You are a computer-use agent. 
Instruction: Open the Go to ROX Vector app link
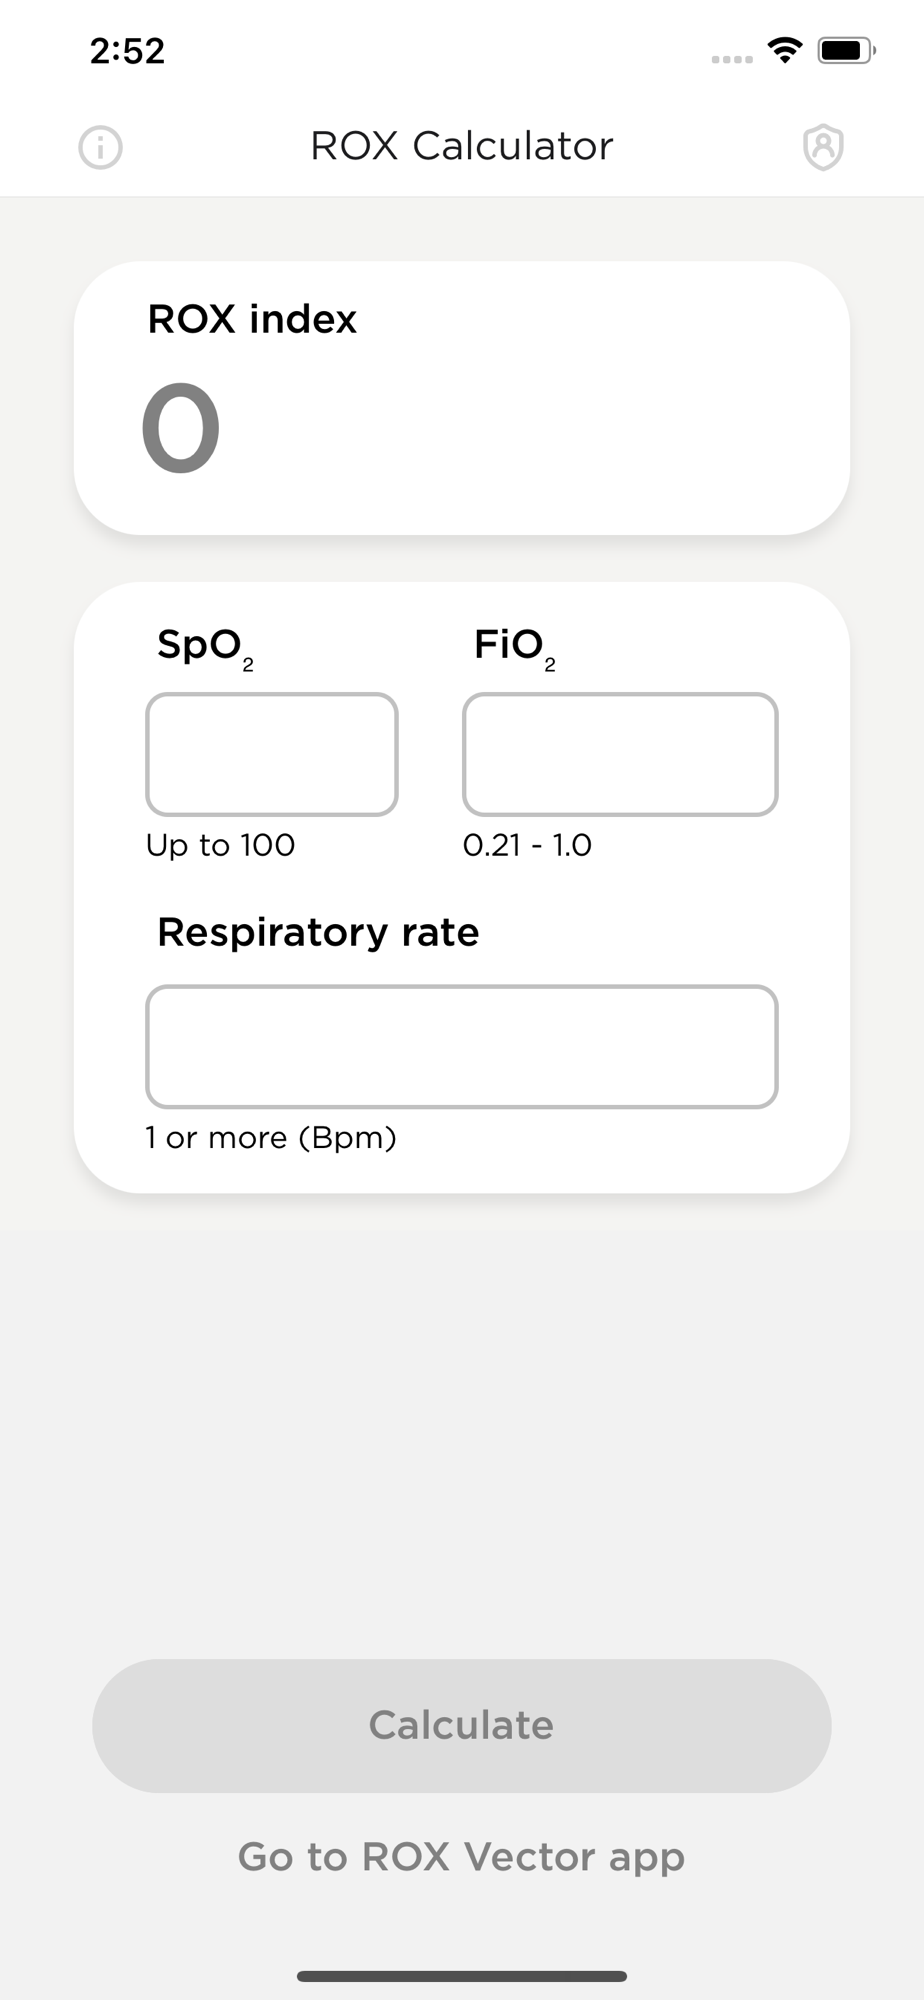pyautogui.click(x=462, y=1857)
